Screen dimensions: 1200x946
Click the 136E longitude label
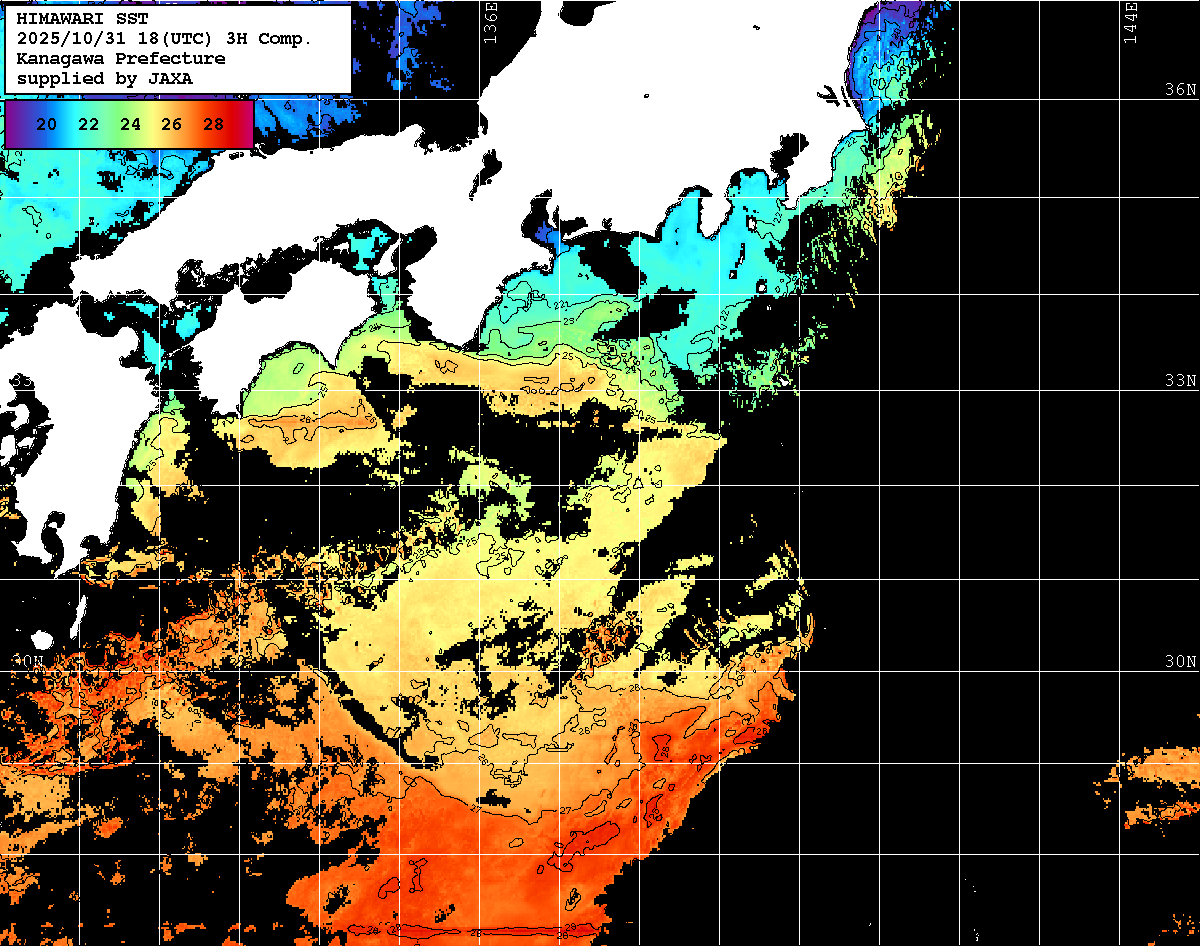pos(490,18)
